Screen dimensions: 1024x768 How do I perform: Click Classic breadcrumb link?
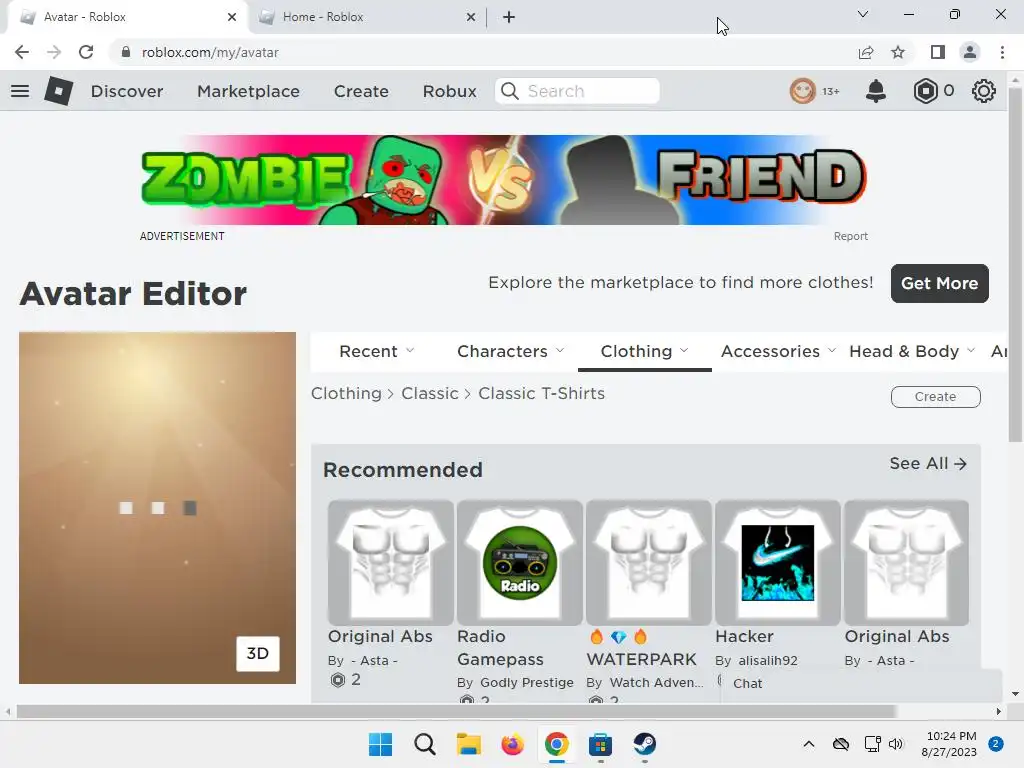[430, 393]
